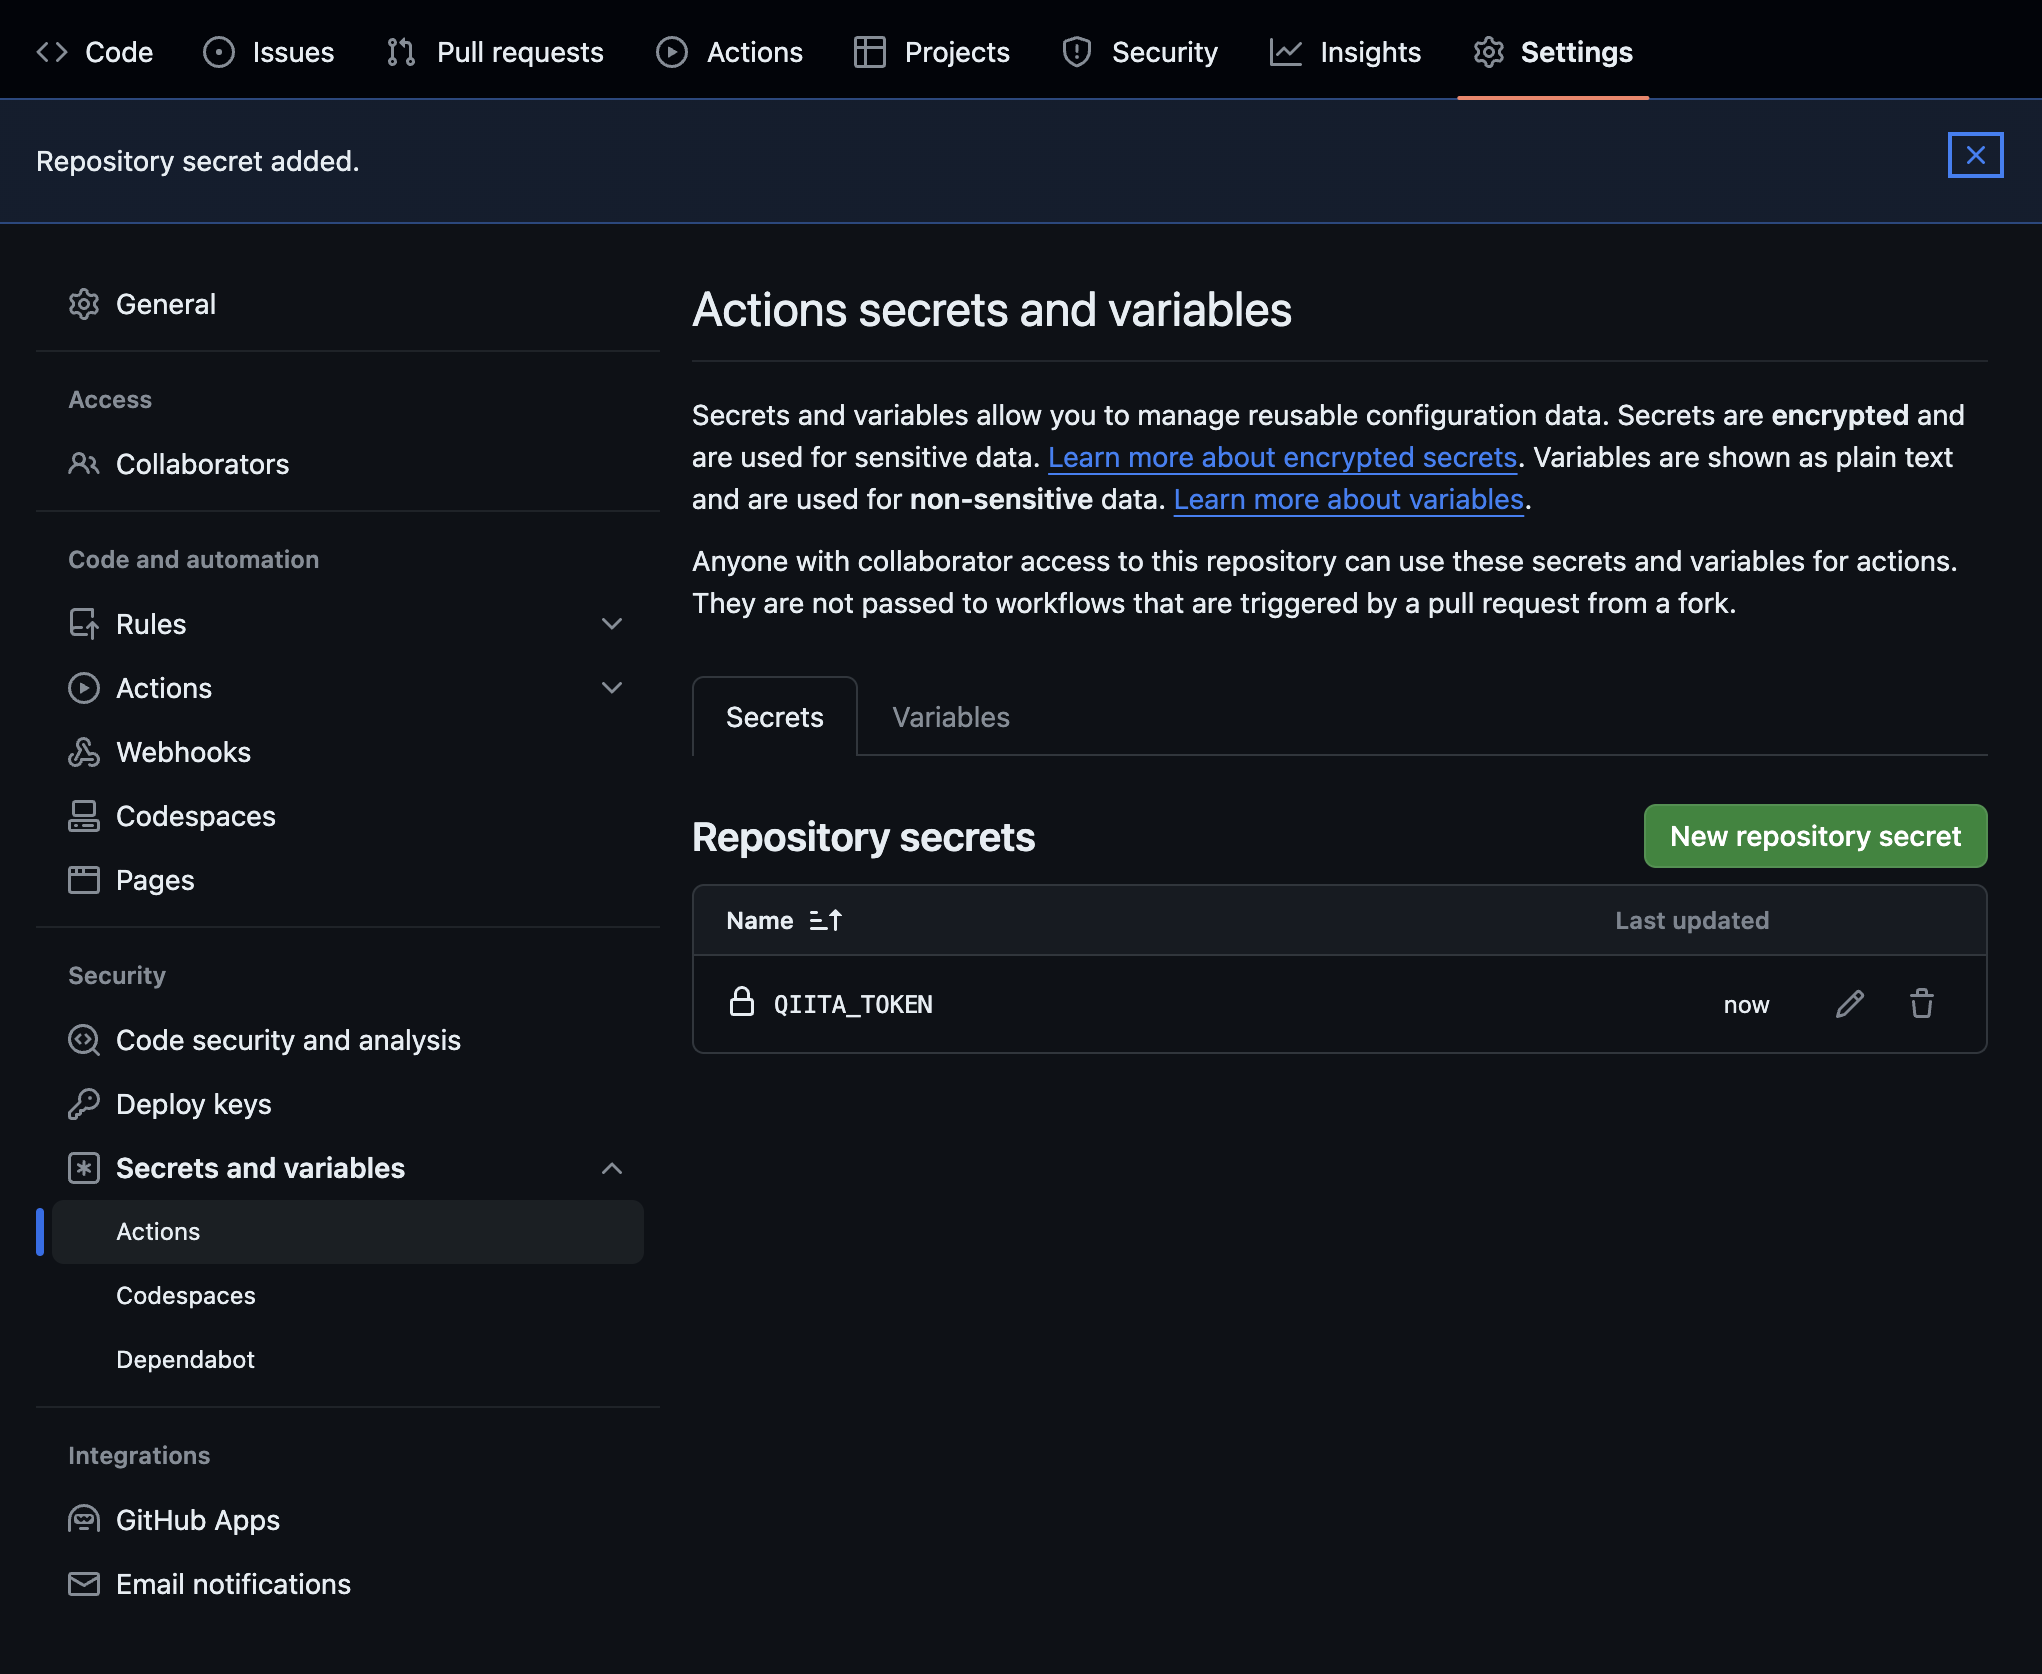The image size is (2042, 1674).
Task: Click the trash icon to delete QIITA_TOKEN
Action: click(x=1921, y=1004)
